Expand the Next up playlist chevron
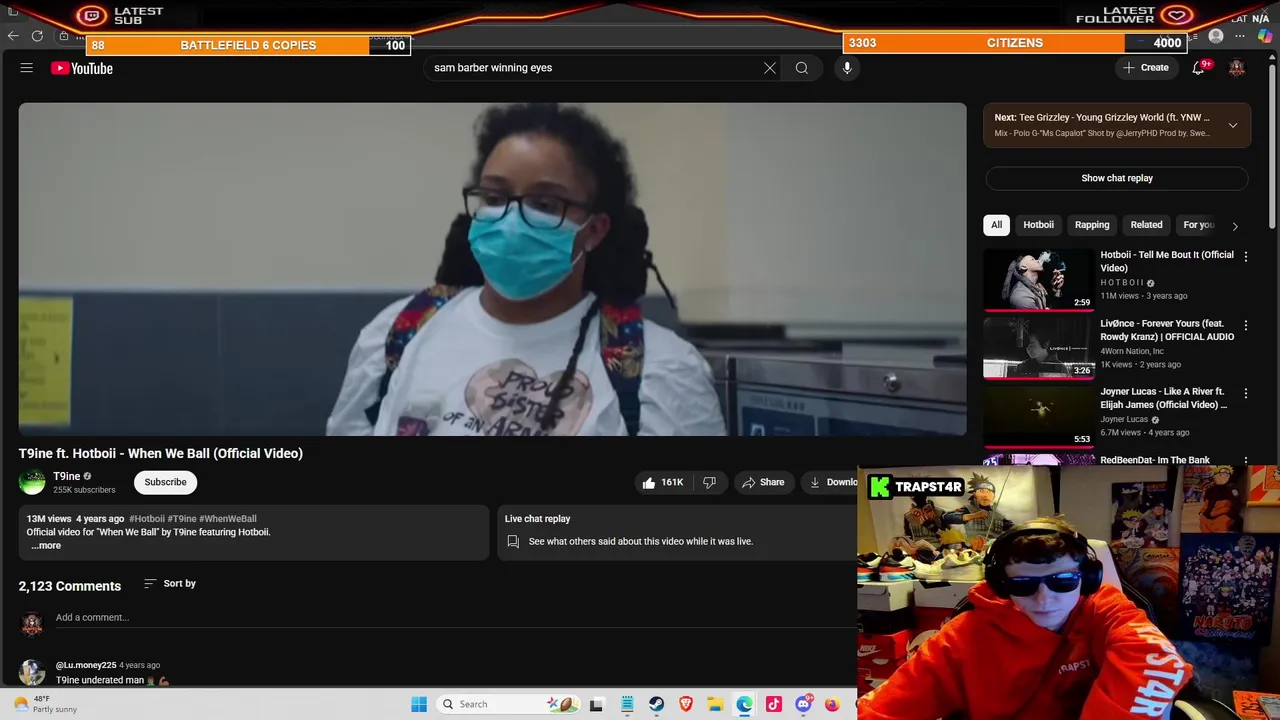Viewport: 1280px width, 720px height. (x=1233, y=125)
